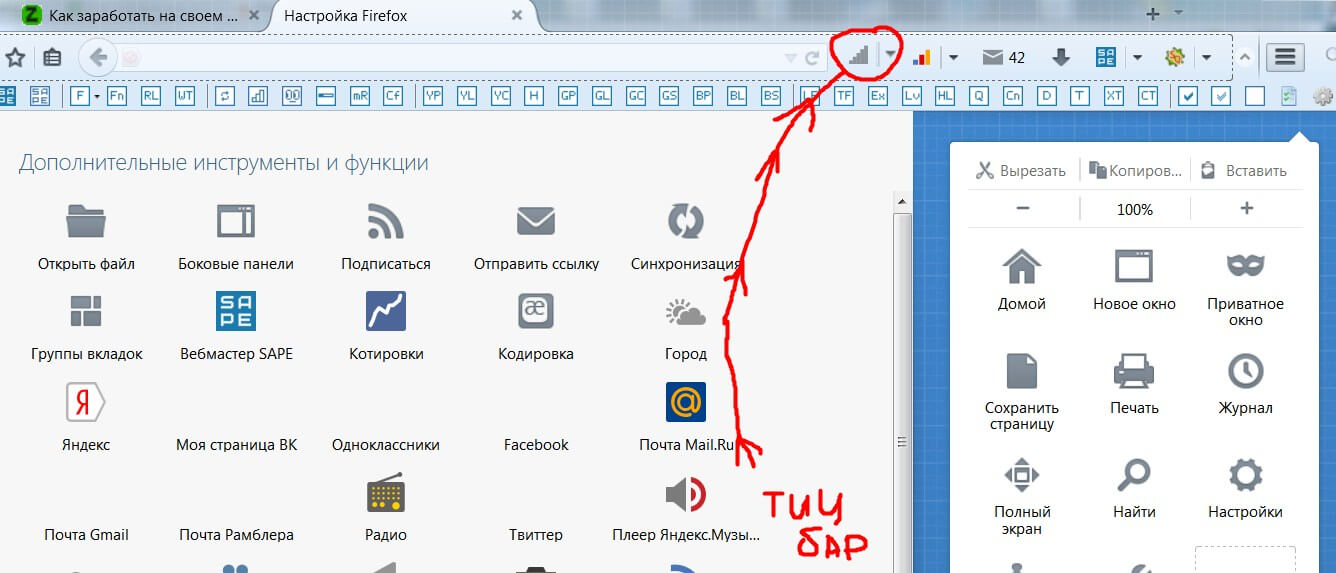Tick the empty checkbox in the SAPE bar

point(1254,96)
